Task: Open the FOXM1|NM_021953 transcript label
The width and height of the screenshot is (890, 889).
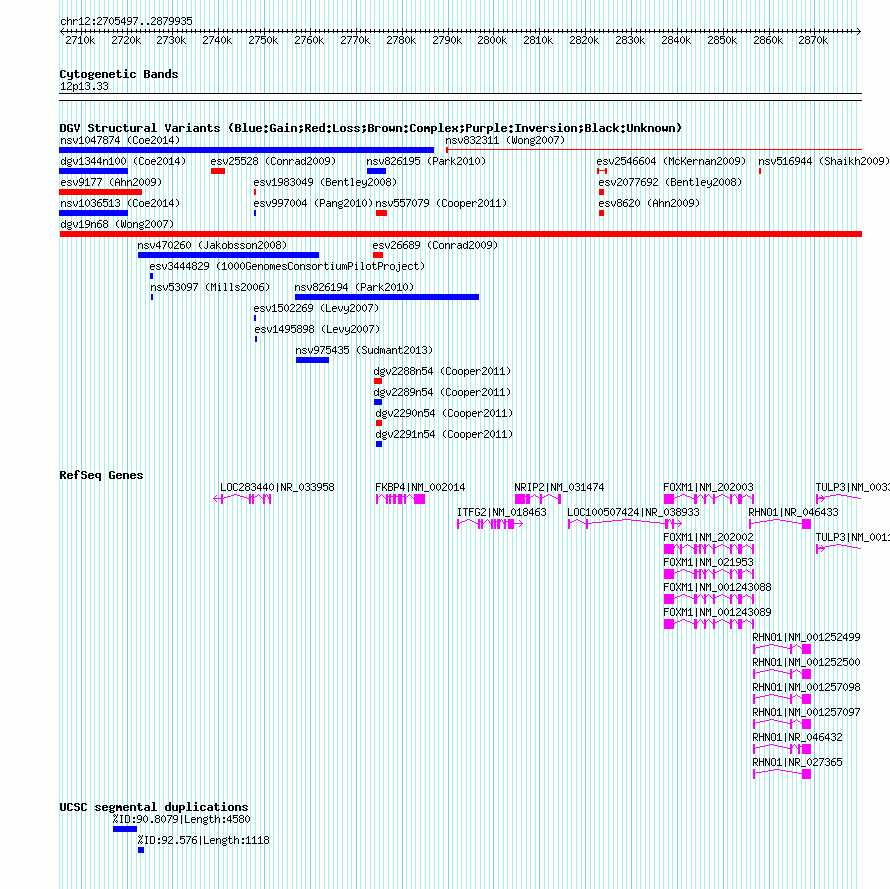Action: [x=708, y=562]
